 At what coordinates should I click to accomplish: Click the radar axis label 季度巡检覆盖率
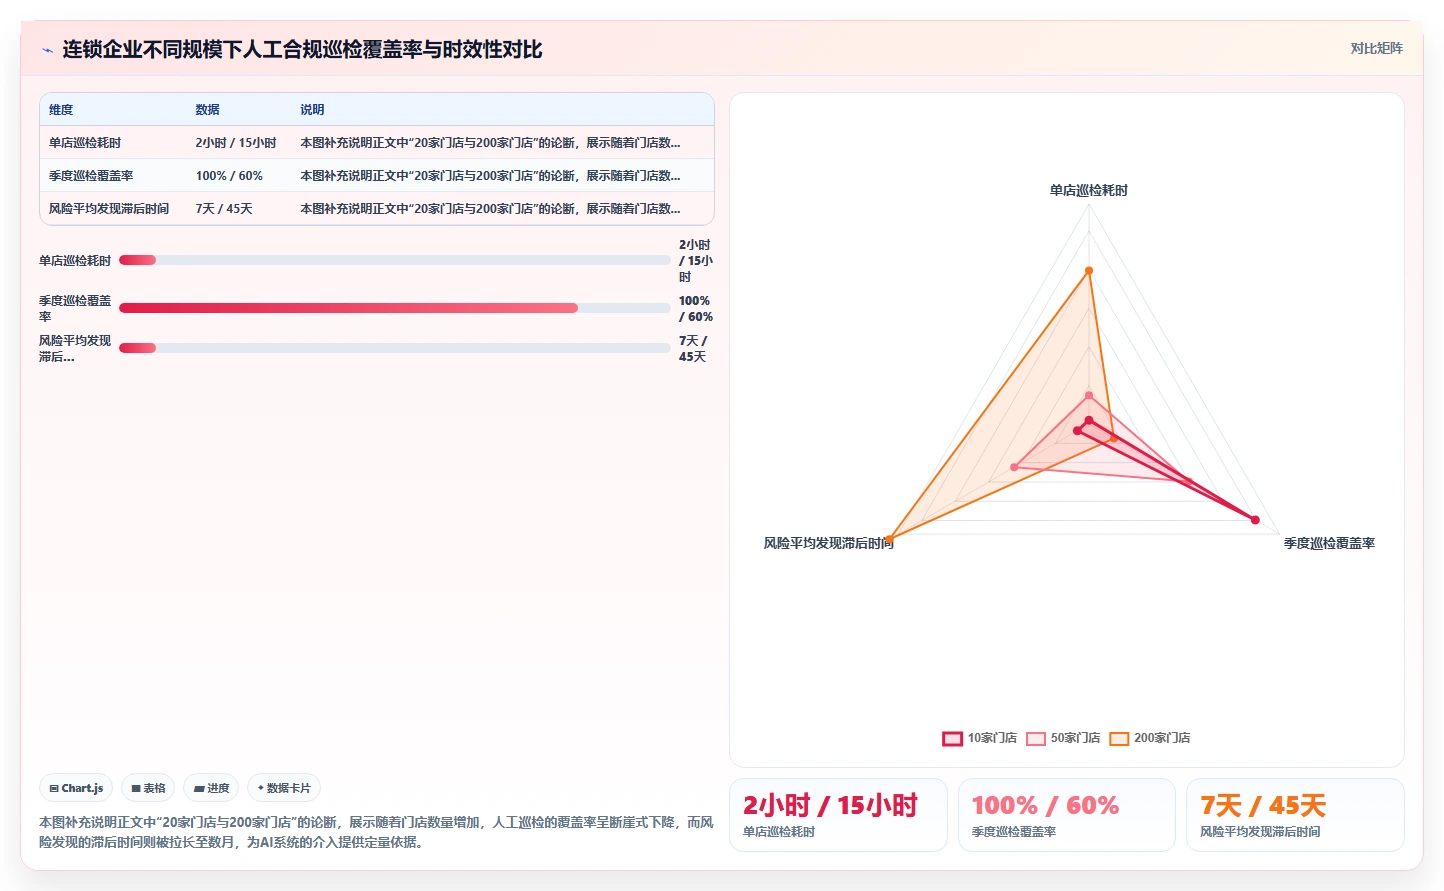coord(1329,543)
